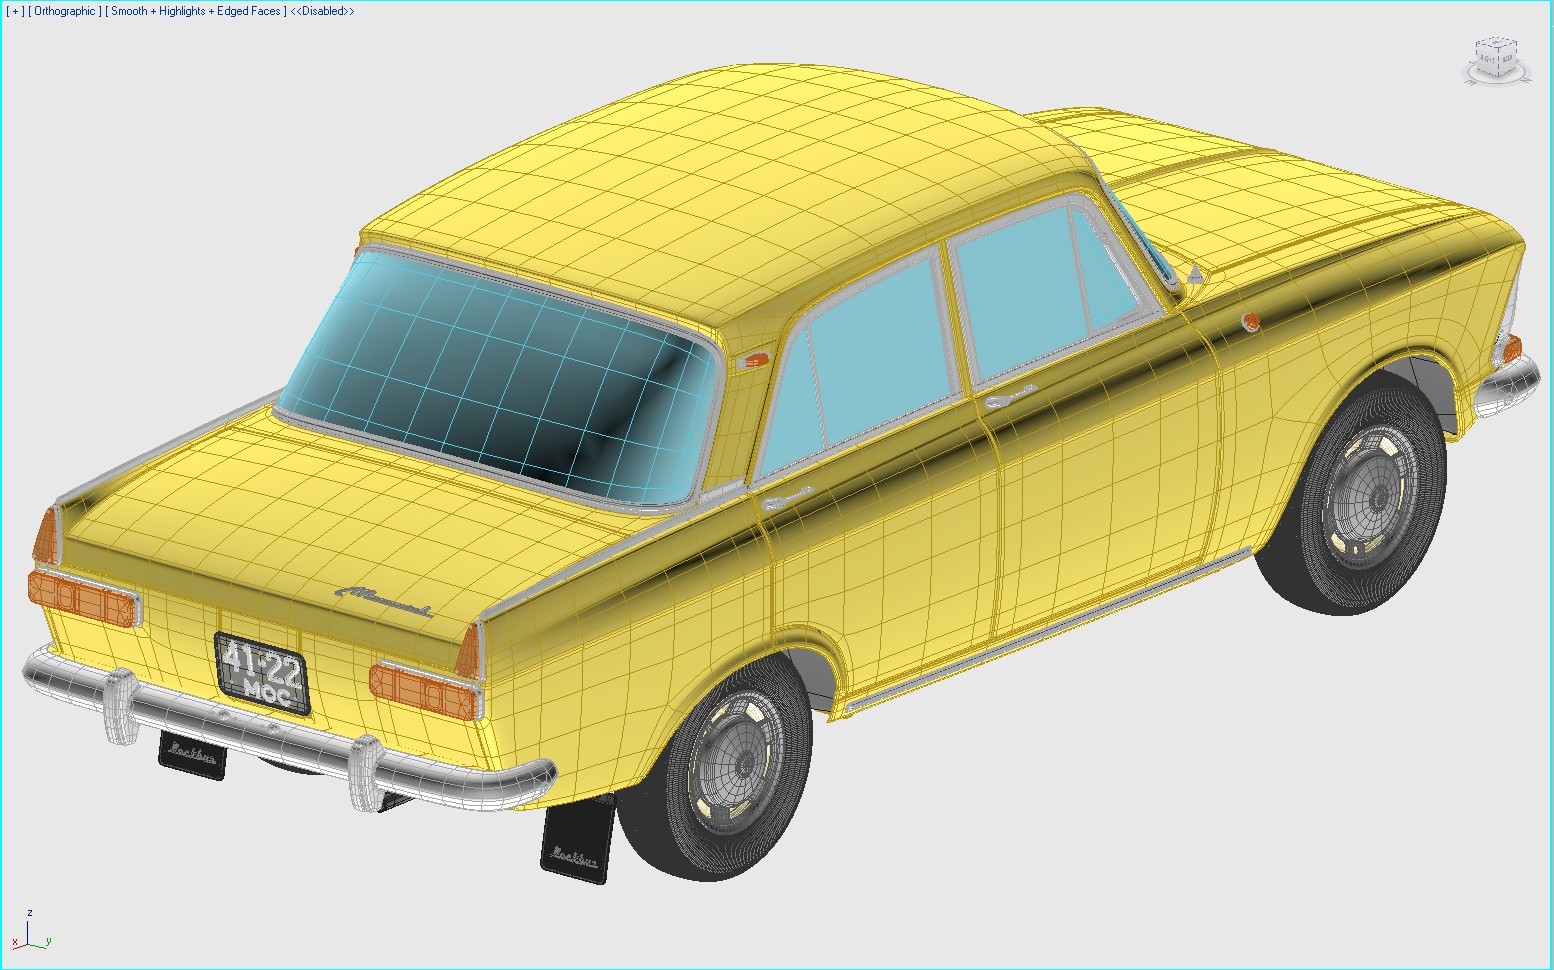This screenshot has height=970, width=1554.
Task: Open the Orthographic point-of-view viewport menu
Action: (x=65, y=11)
